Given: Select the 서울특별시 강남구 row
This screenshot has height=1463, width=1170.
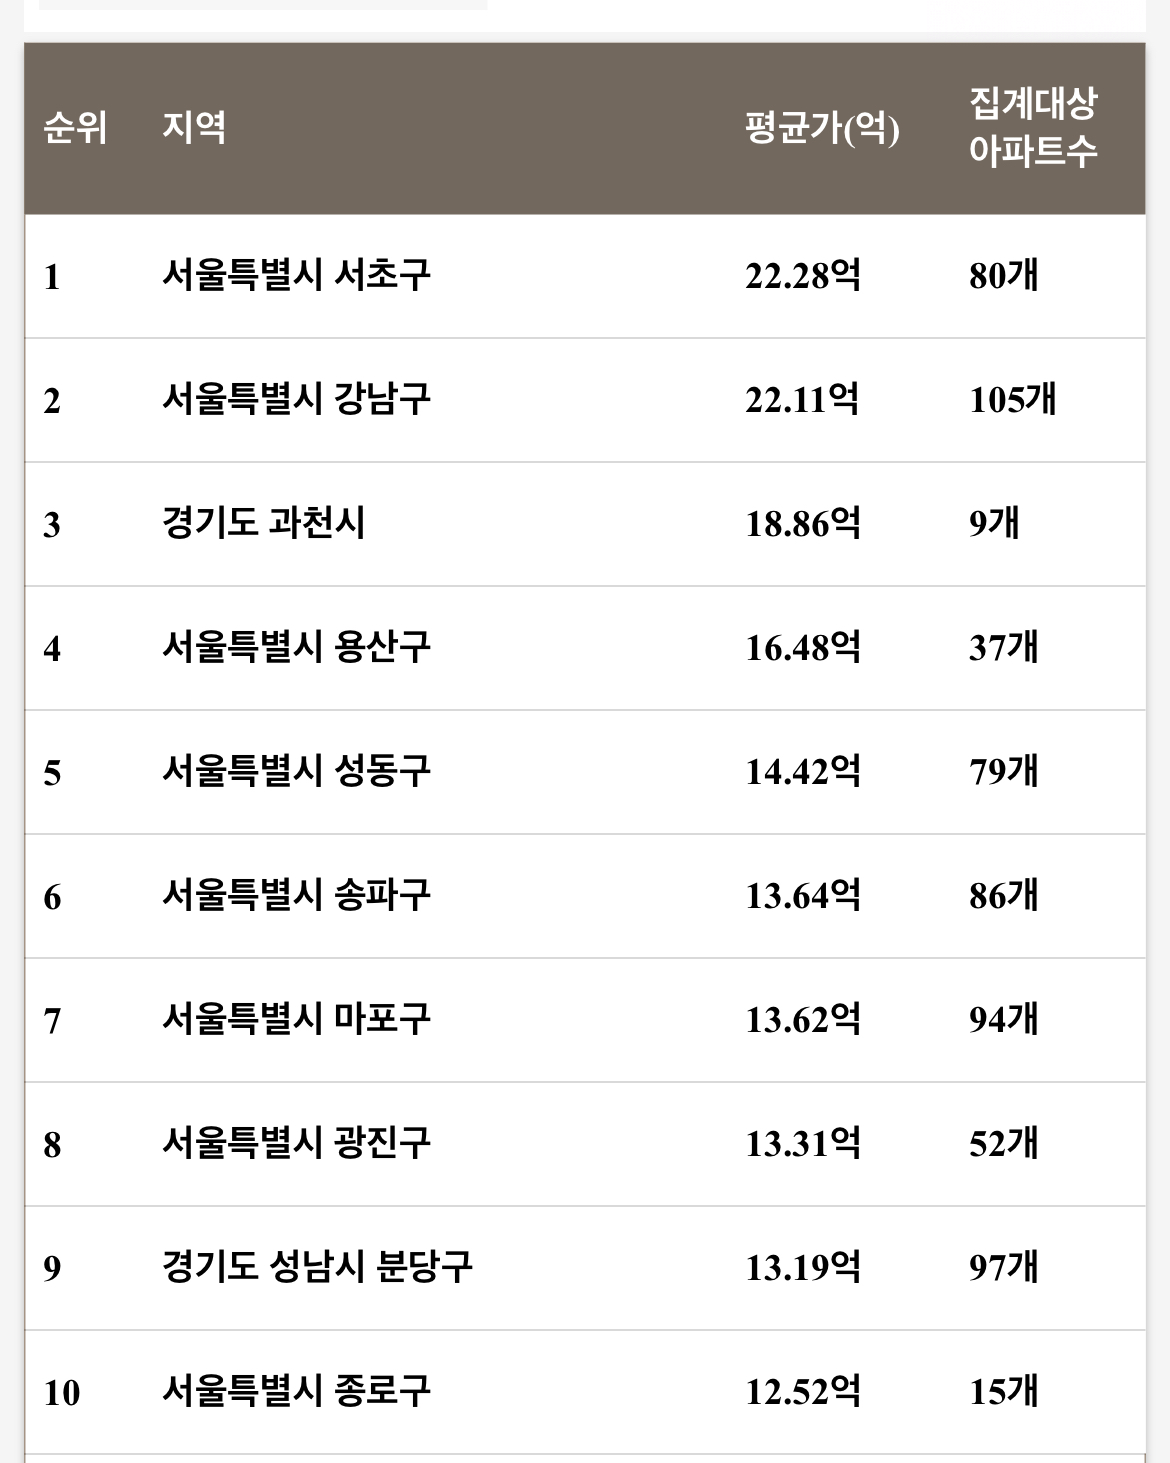Looking at the screenshot, I should (x=585, y=400).
